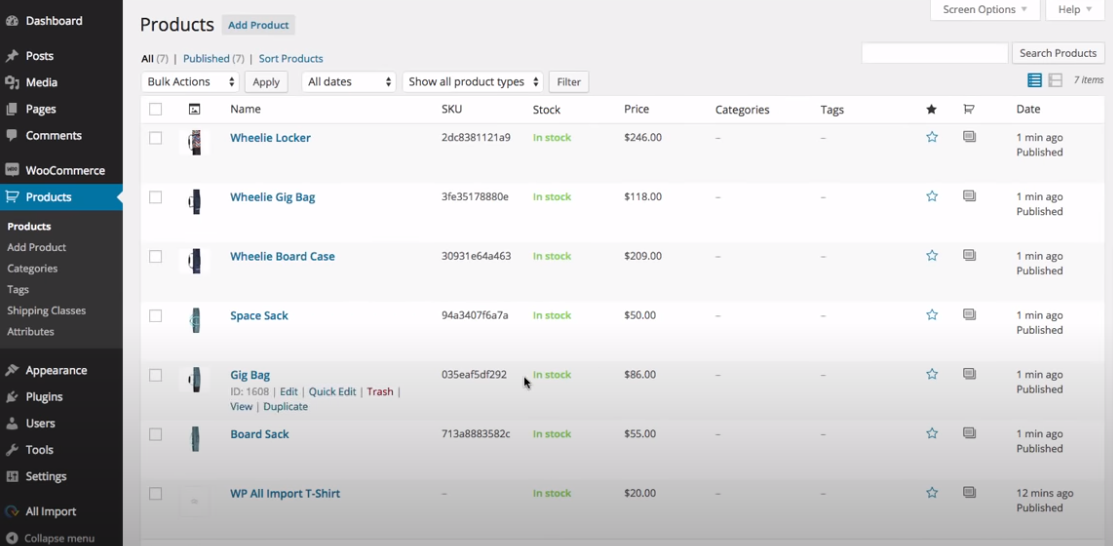Open the Bulk Actions dropdown

click(190, 82)
